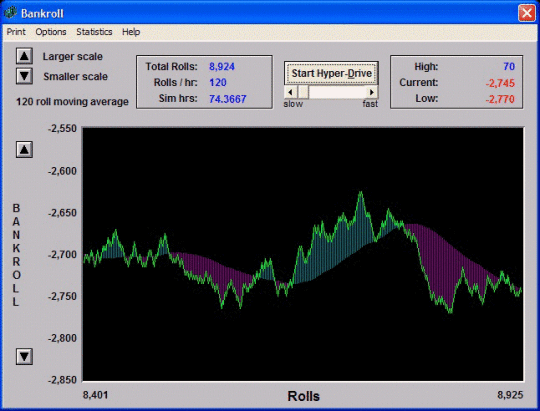Click the speed scrollbar right arrow toward fast
This screenshot has width=540, height=411.
(372, 92)
